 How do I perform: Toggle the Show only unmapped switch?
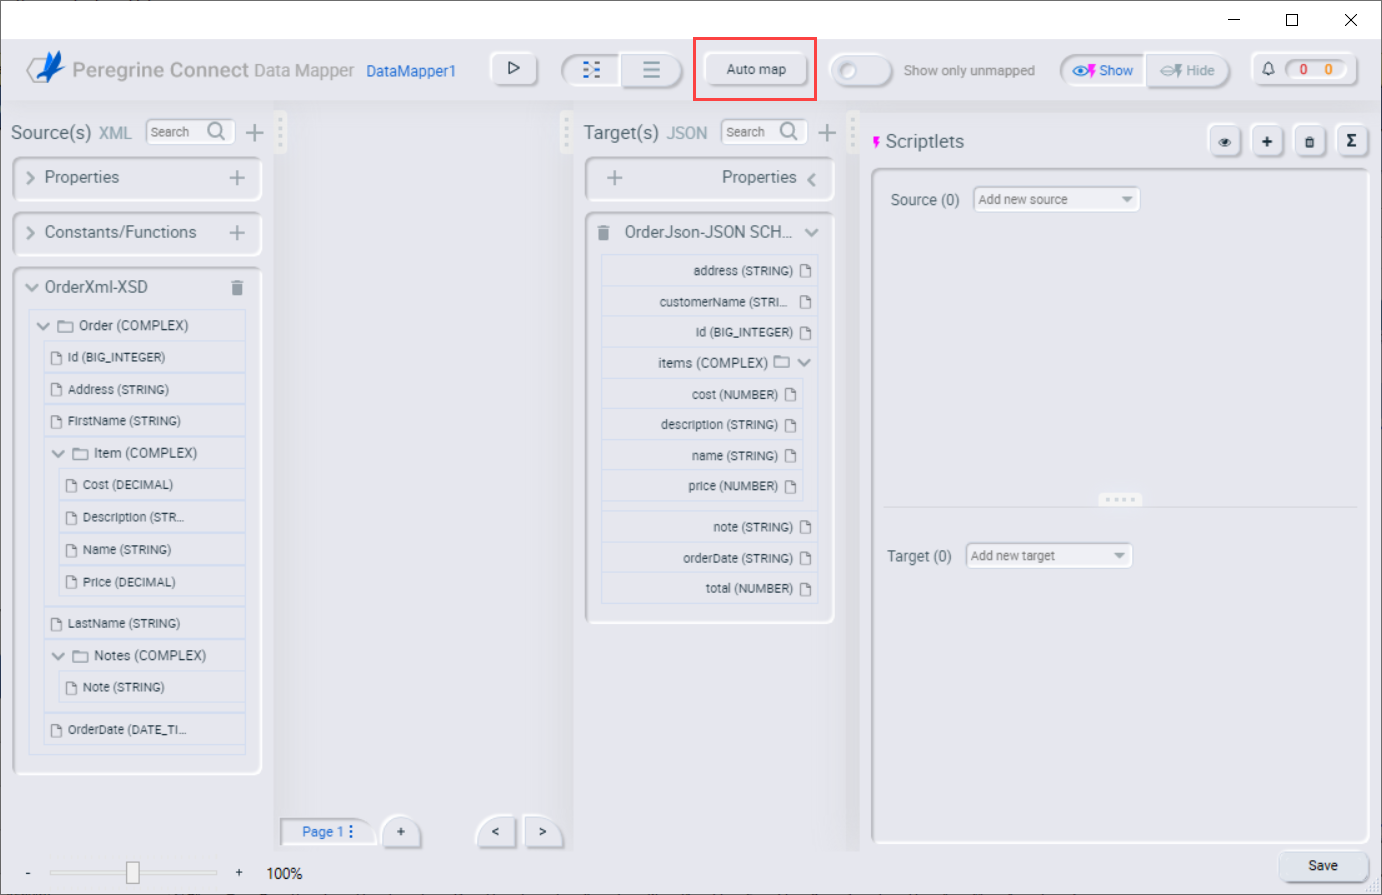pyautogui.click(x=860, y=70)
